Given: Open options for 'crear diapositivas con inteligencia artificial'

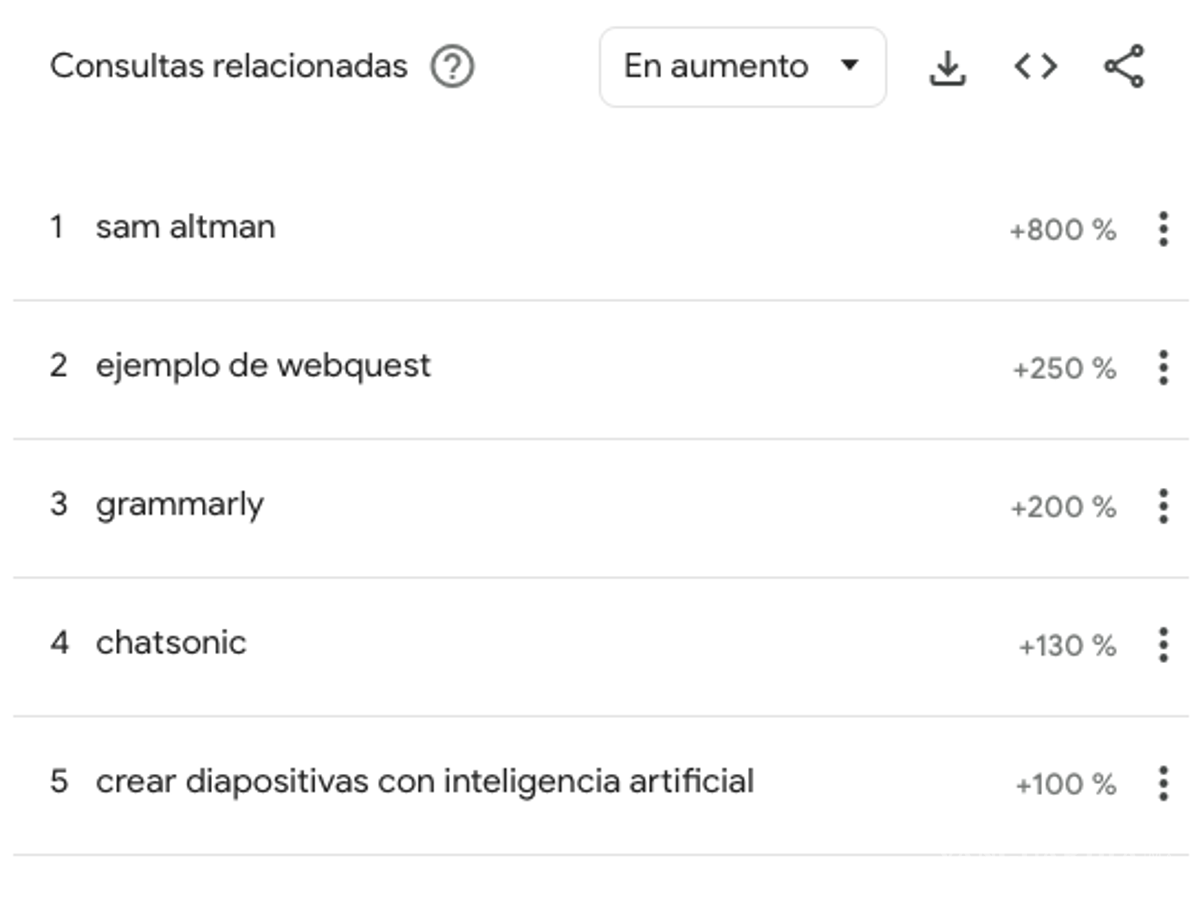Looking at the screenshot, I should pyautogui.click(x=1163, y=784).
